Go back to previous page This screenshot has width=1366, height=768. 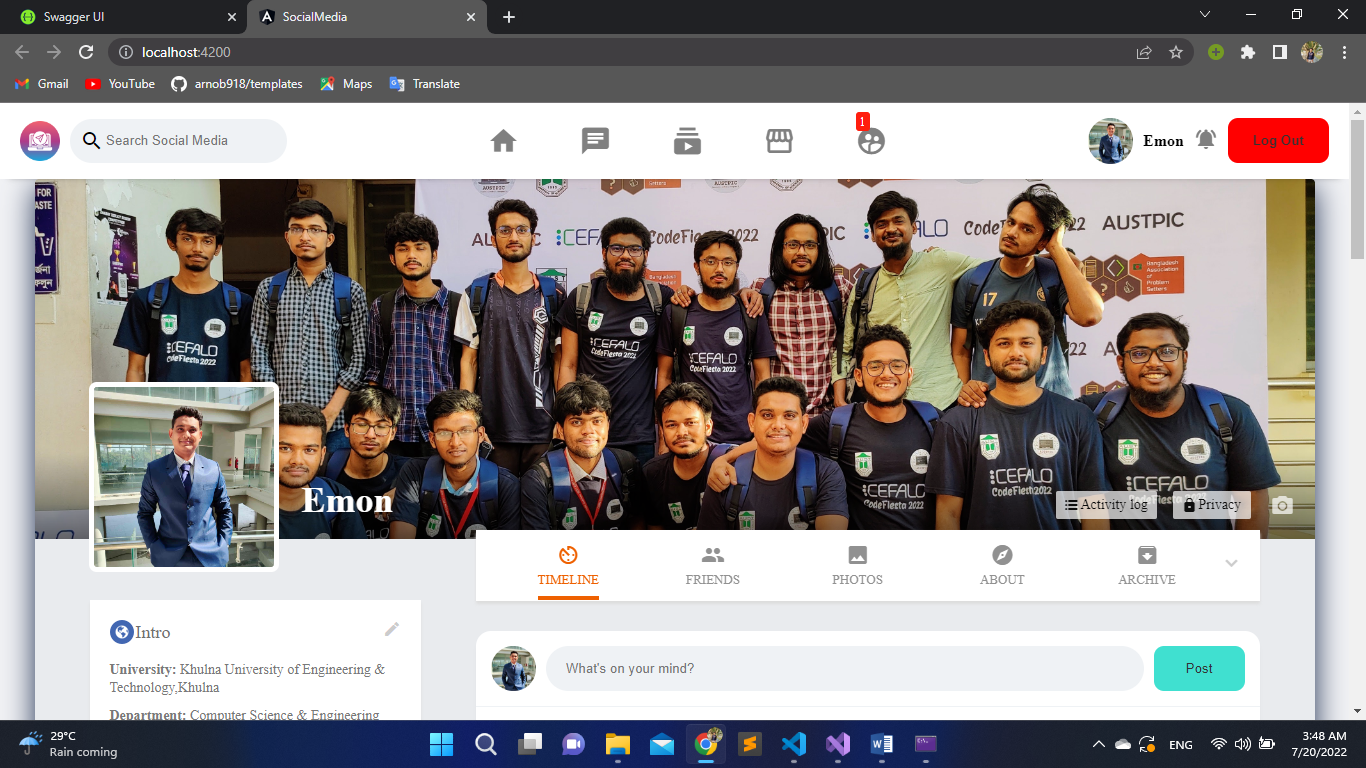click(24, 52)
